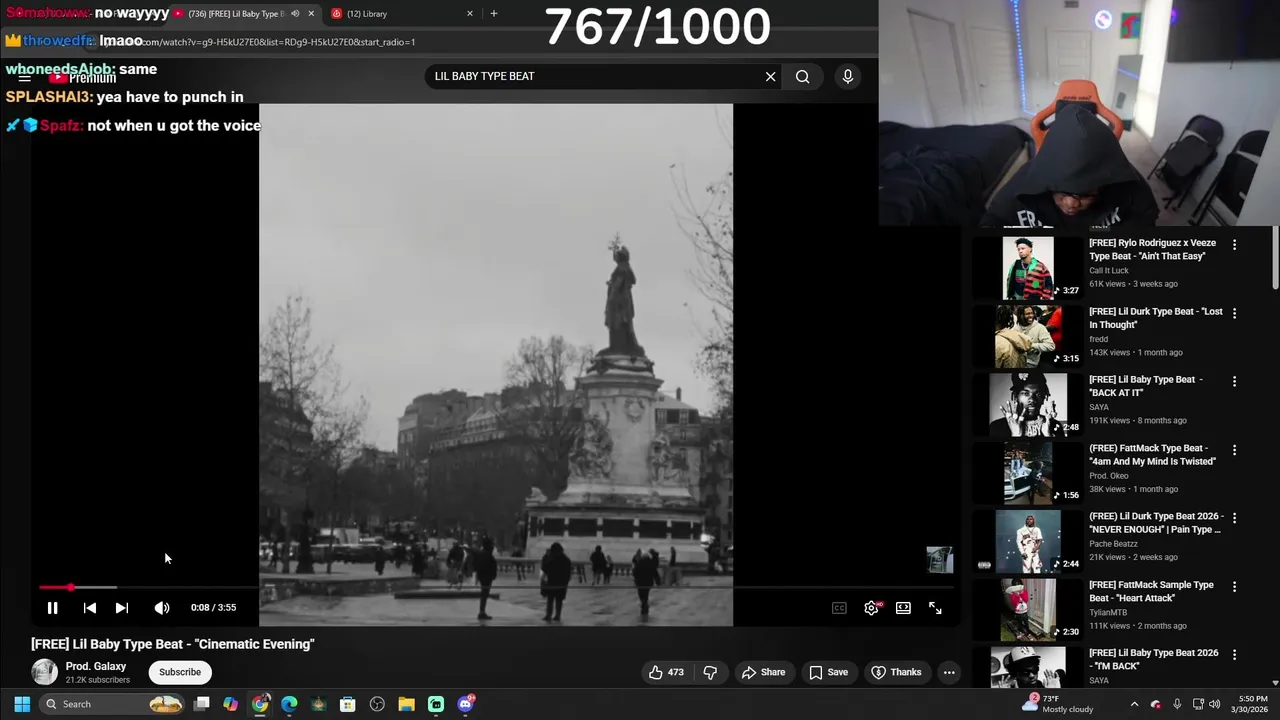Mute the YouTube player volume
The width and height of the screenshot is (1280, 720).
[162, 607]
